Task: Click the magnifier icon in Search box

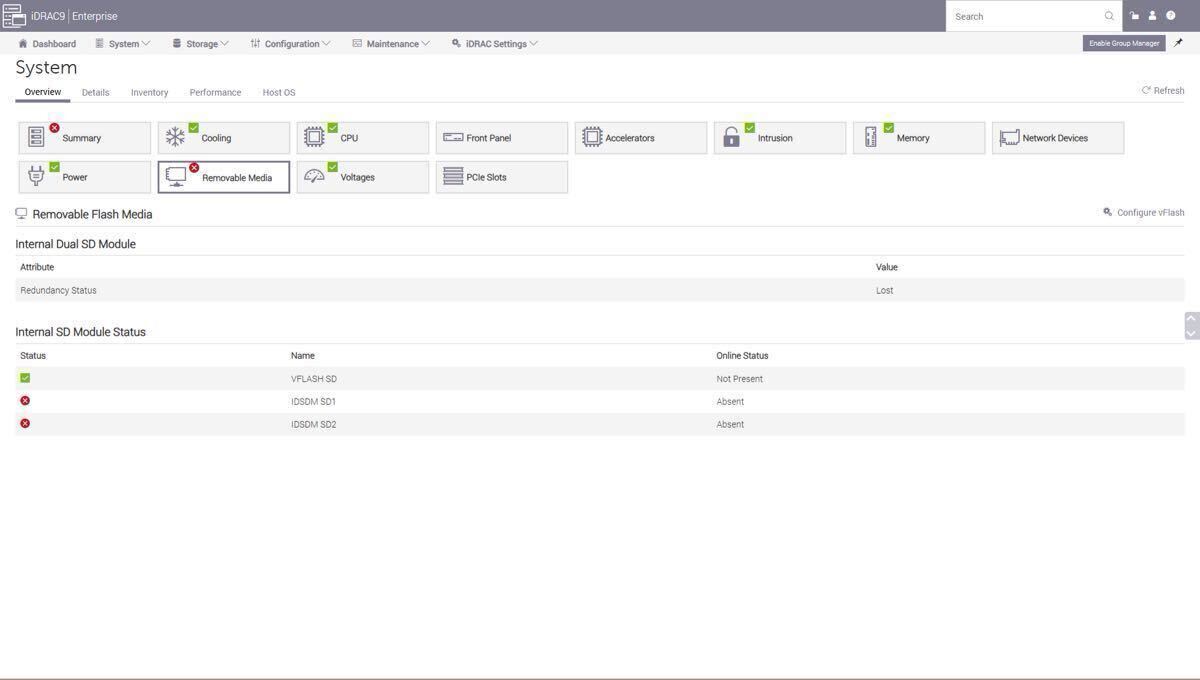Action: [x=1109, y=16]
